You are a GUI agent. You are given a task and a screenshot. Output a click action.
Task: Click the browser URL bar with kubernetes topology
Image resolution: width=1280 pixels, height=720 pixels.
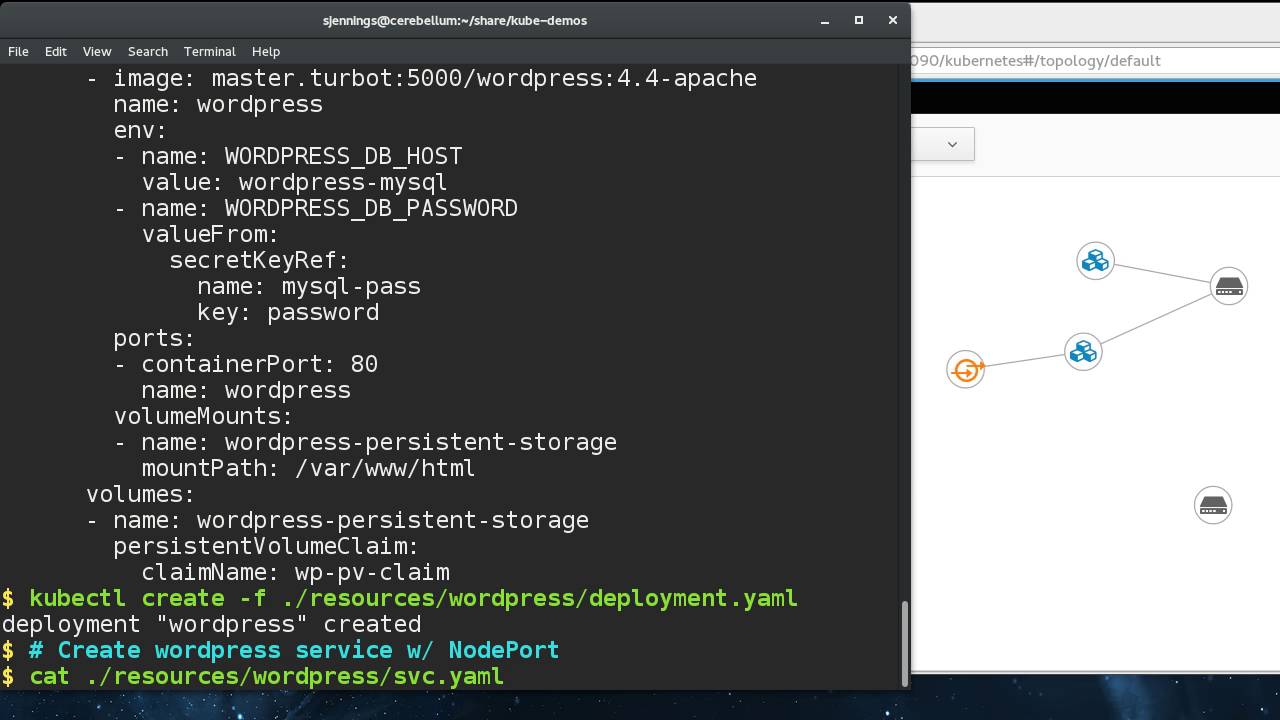1095,61
